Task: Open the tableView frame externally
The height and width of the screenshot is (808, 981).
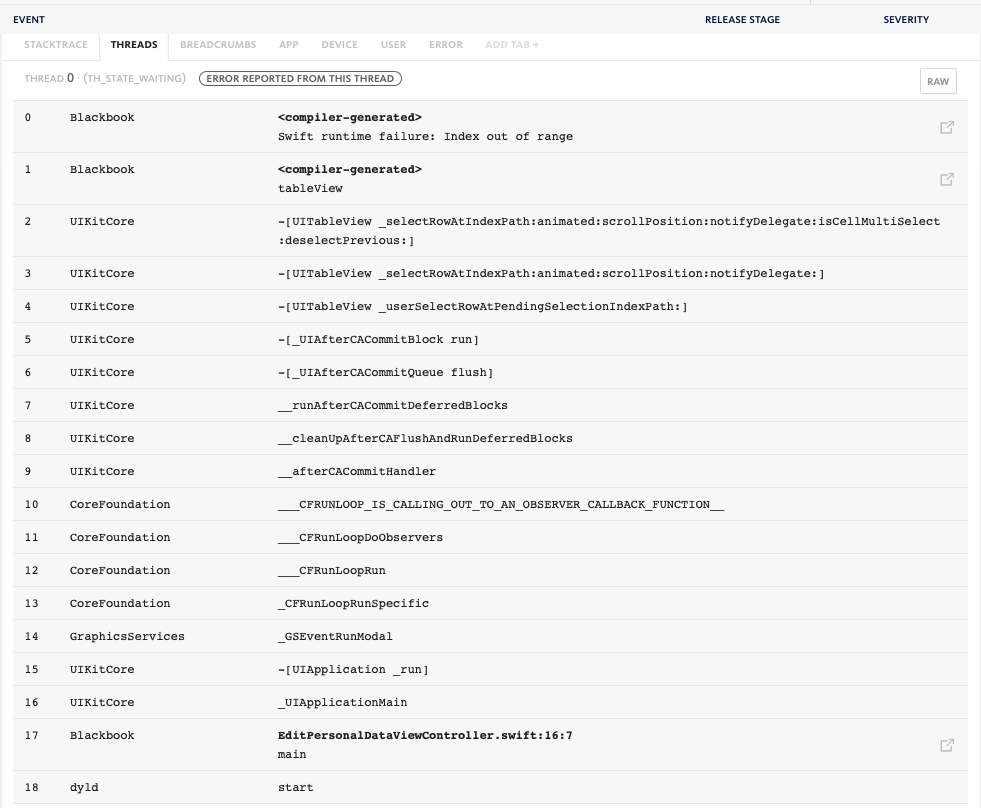Action: (x=947, y=179)
